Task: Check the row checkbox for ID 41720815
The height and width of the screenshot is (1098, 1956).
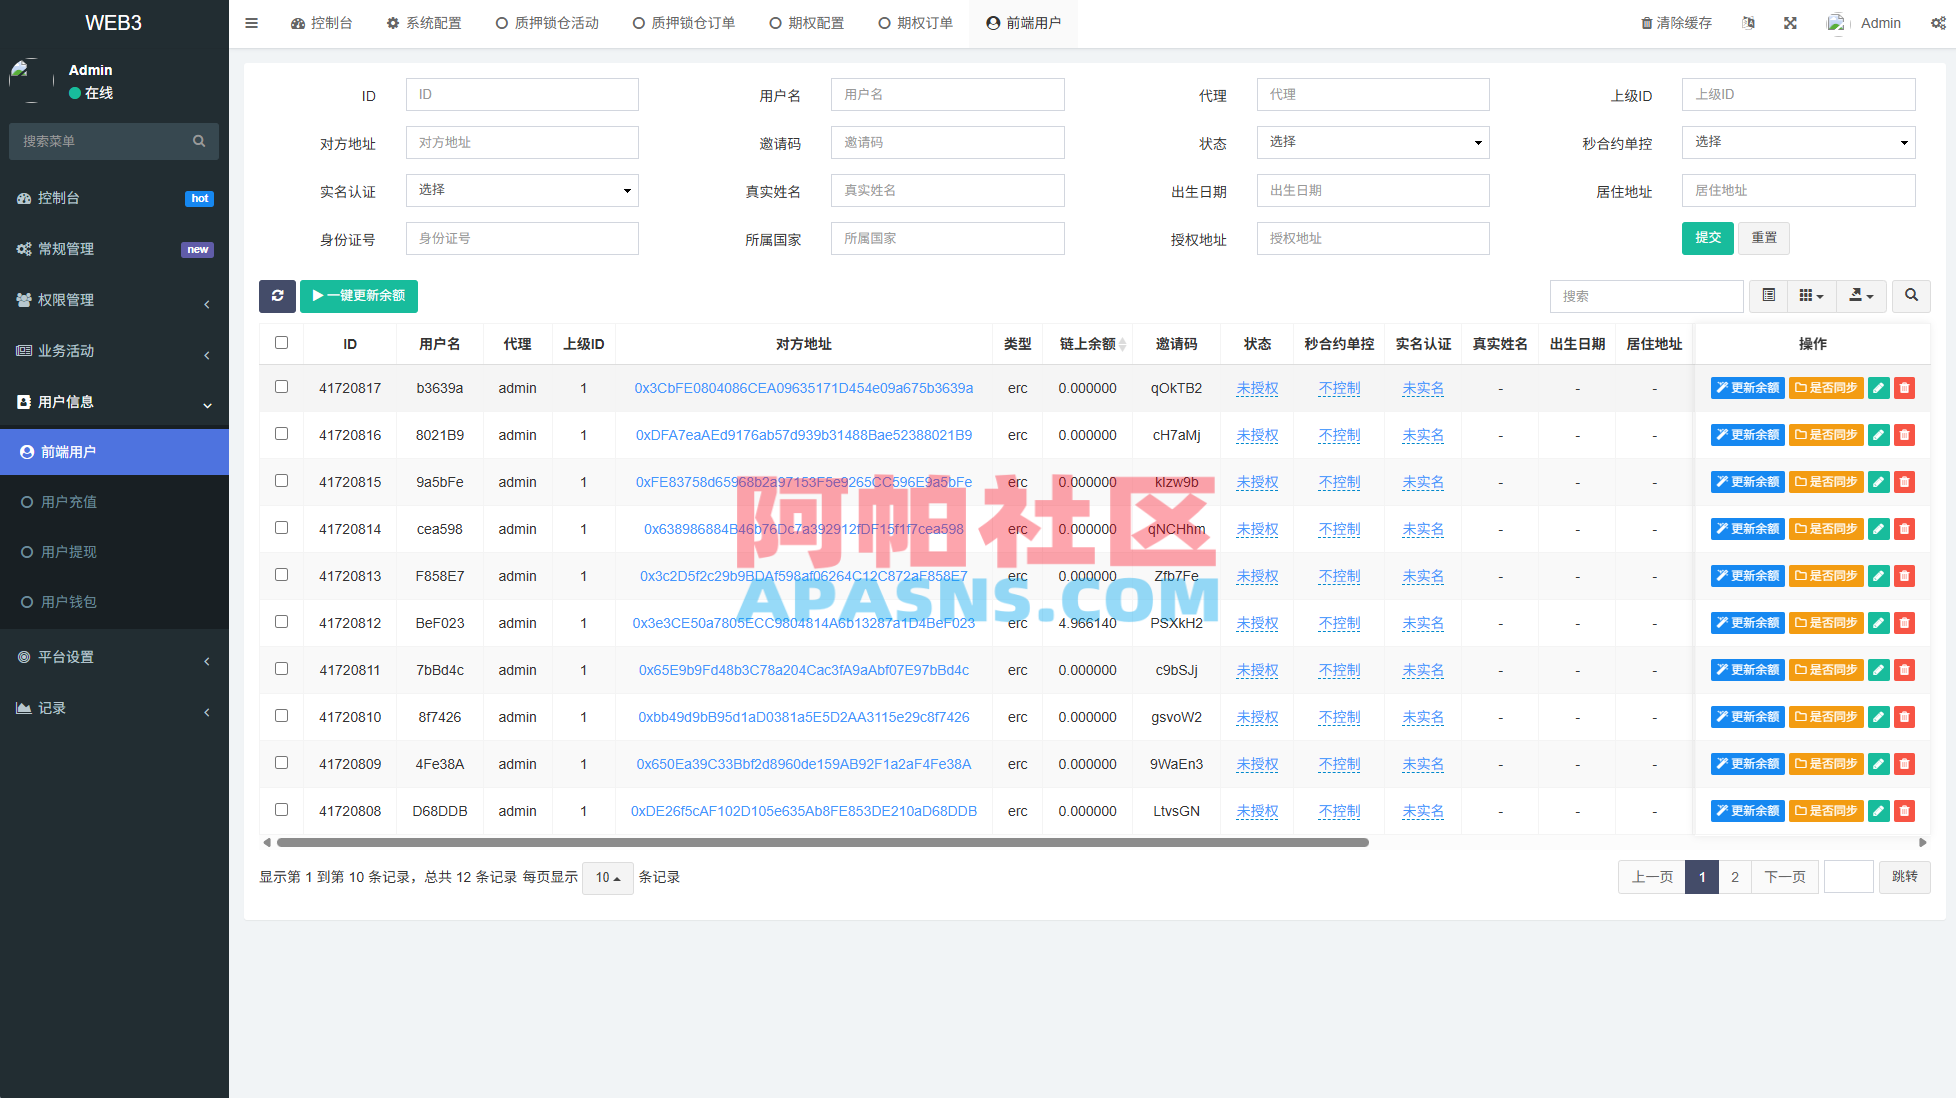Action: coord(281,481)
